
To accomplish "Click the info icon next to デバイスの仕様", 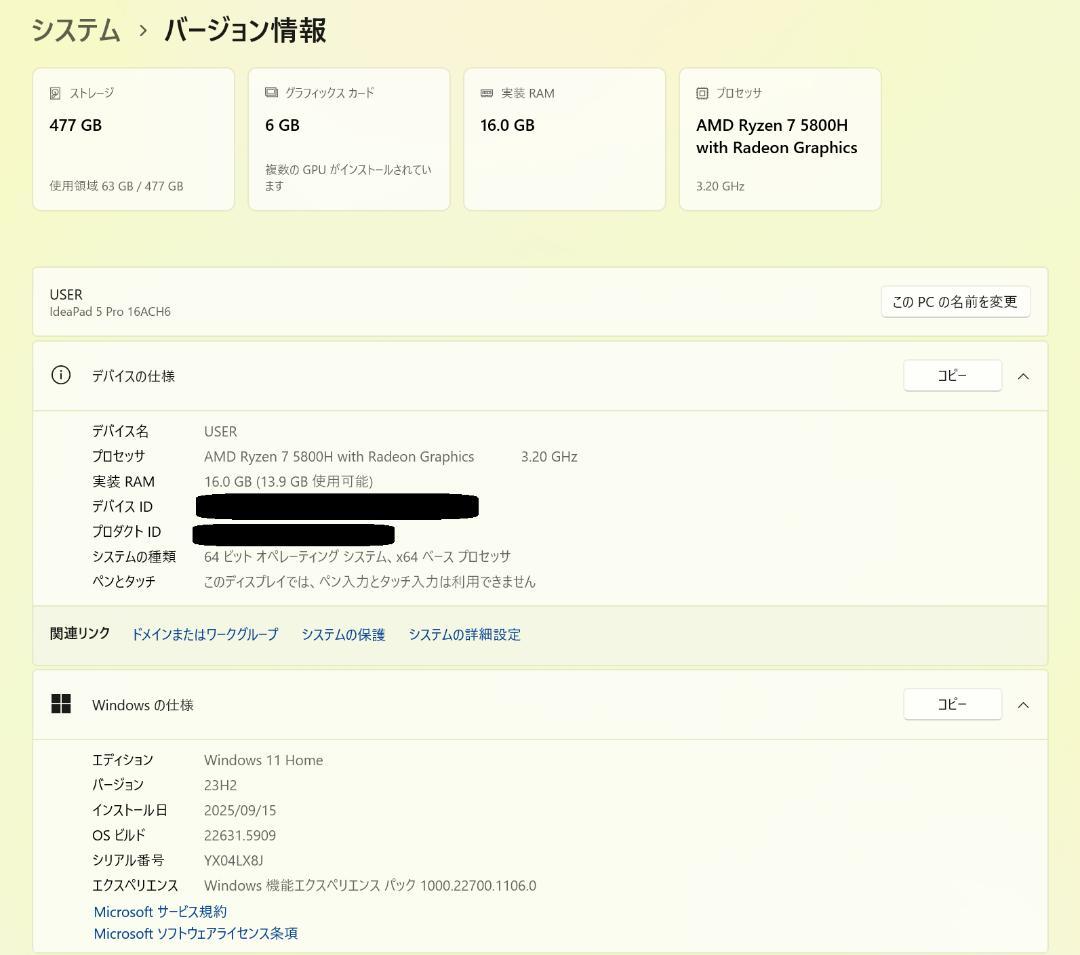I will tap(61, 375).
